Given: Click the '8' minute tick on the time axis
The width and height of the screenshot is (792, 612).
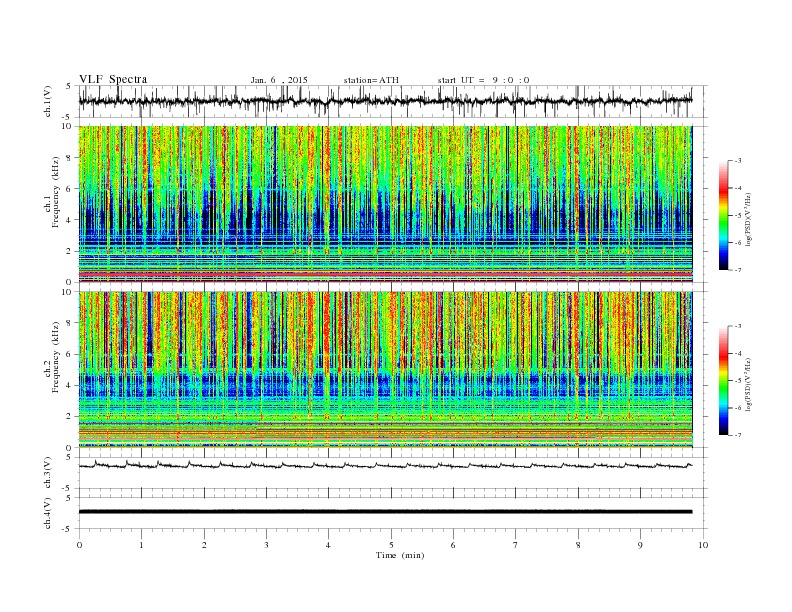Looking at the screenshot, I should tap(578, 545).
